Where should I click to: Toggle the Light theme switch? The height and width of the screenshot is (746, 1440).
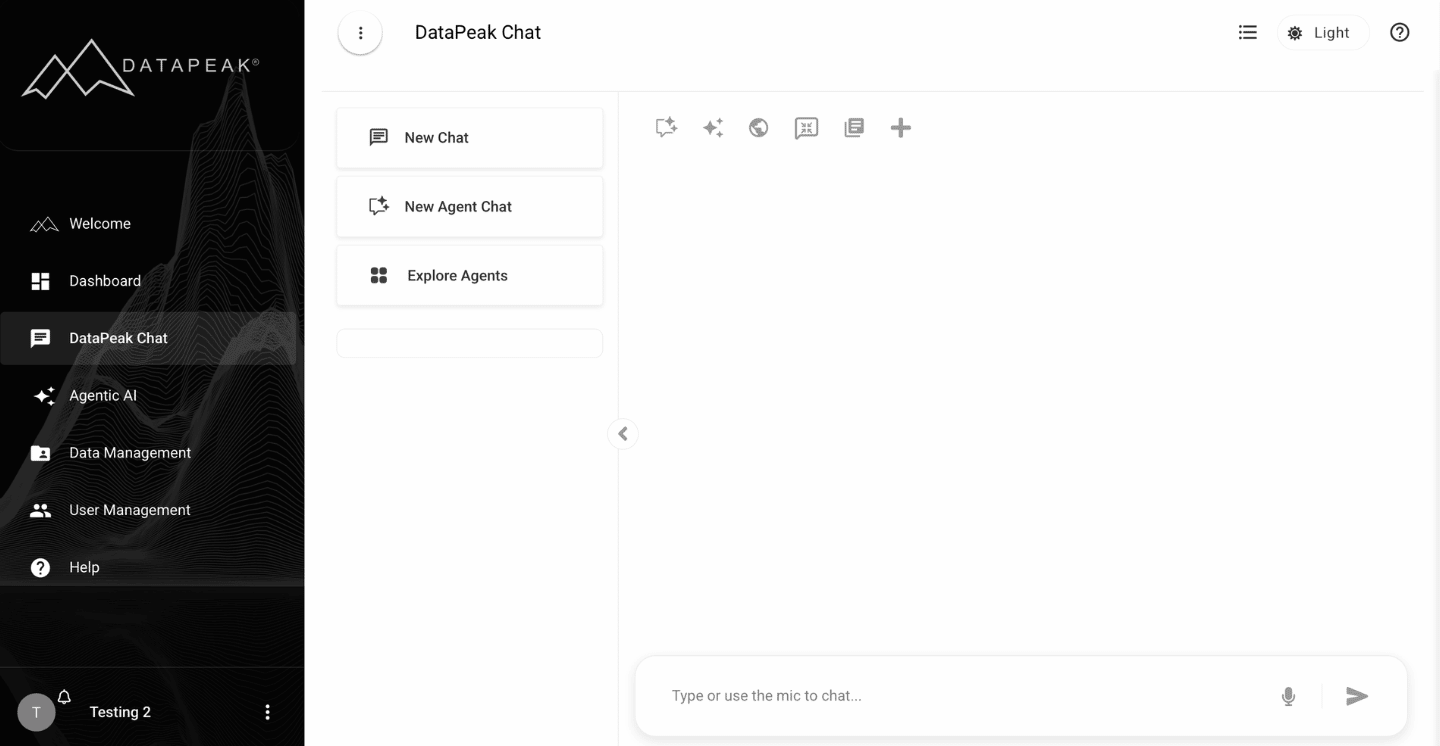click(x=1322, y=33)
